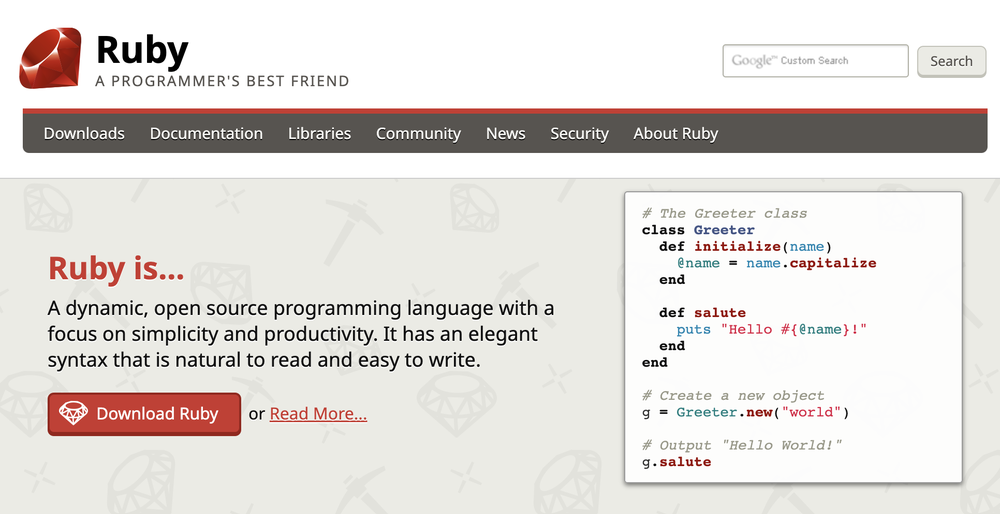Click the Search button

[x=952, y=61]
